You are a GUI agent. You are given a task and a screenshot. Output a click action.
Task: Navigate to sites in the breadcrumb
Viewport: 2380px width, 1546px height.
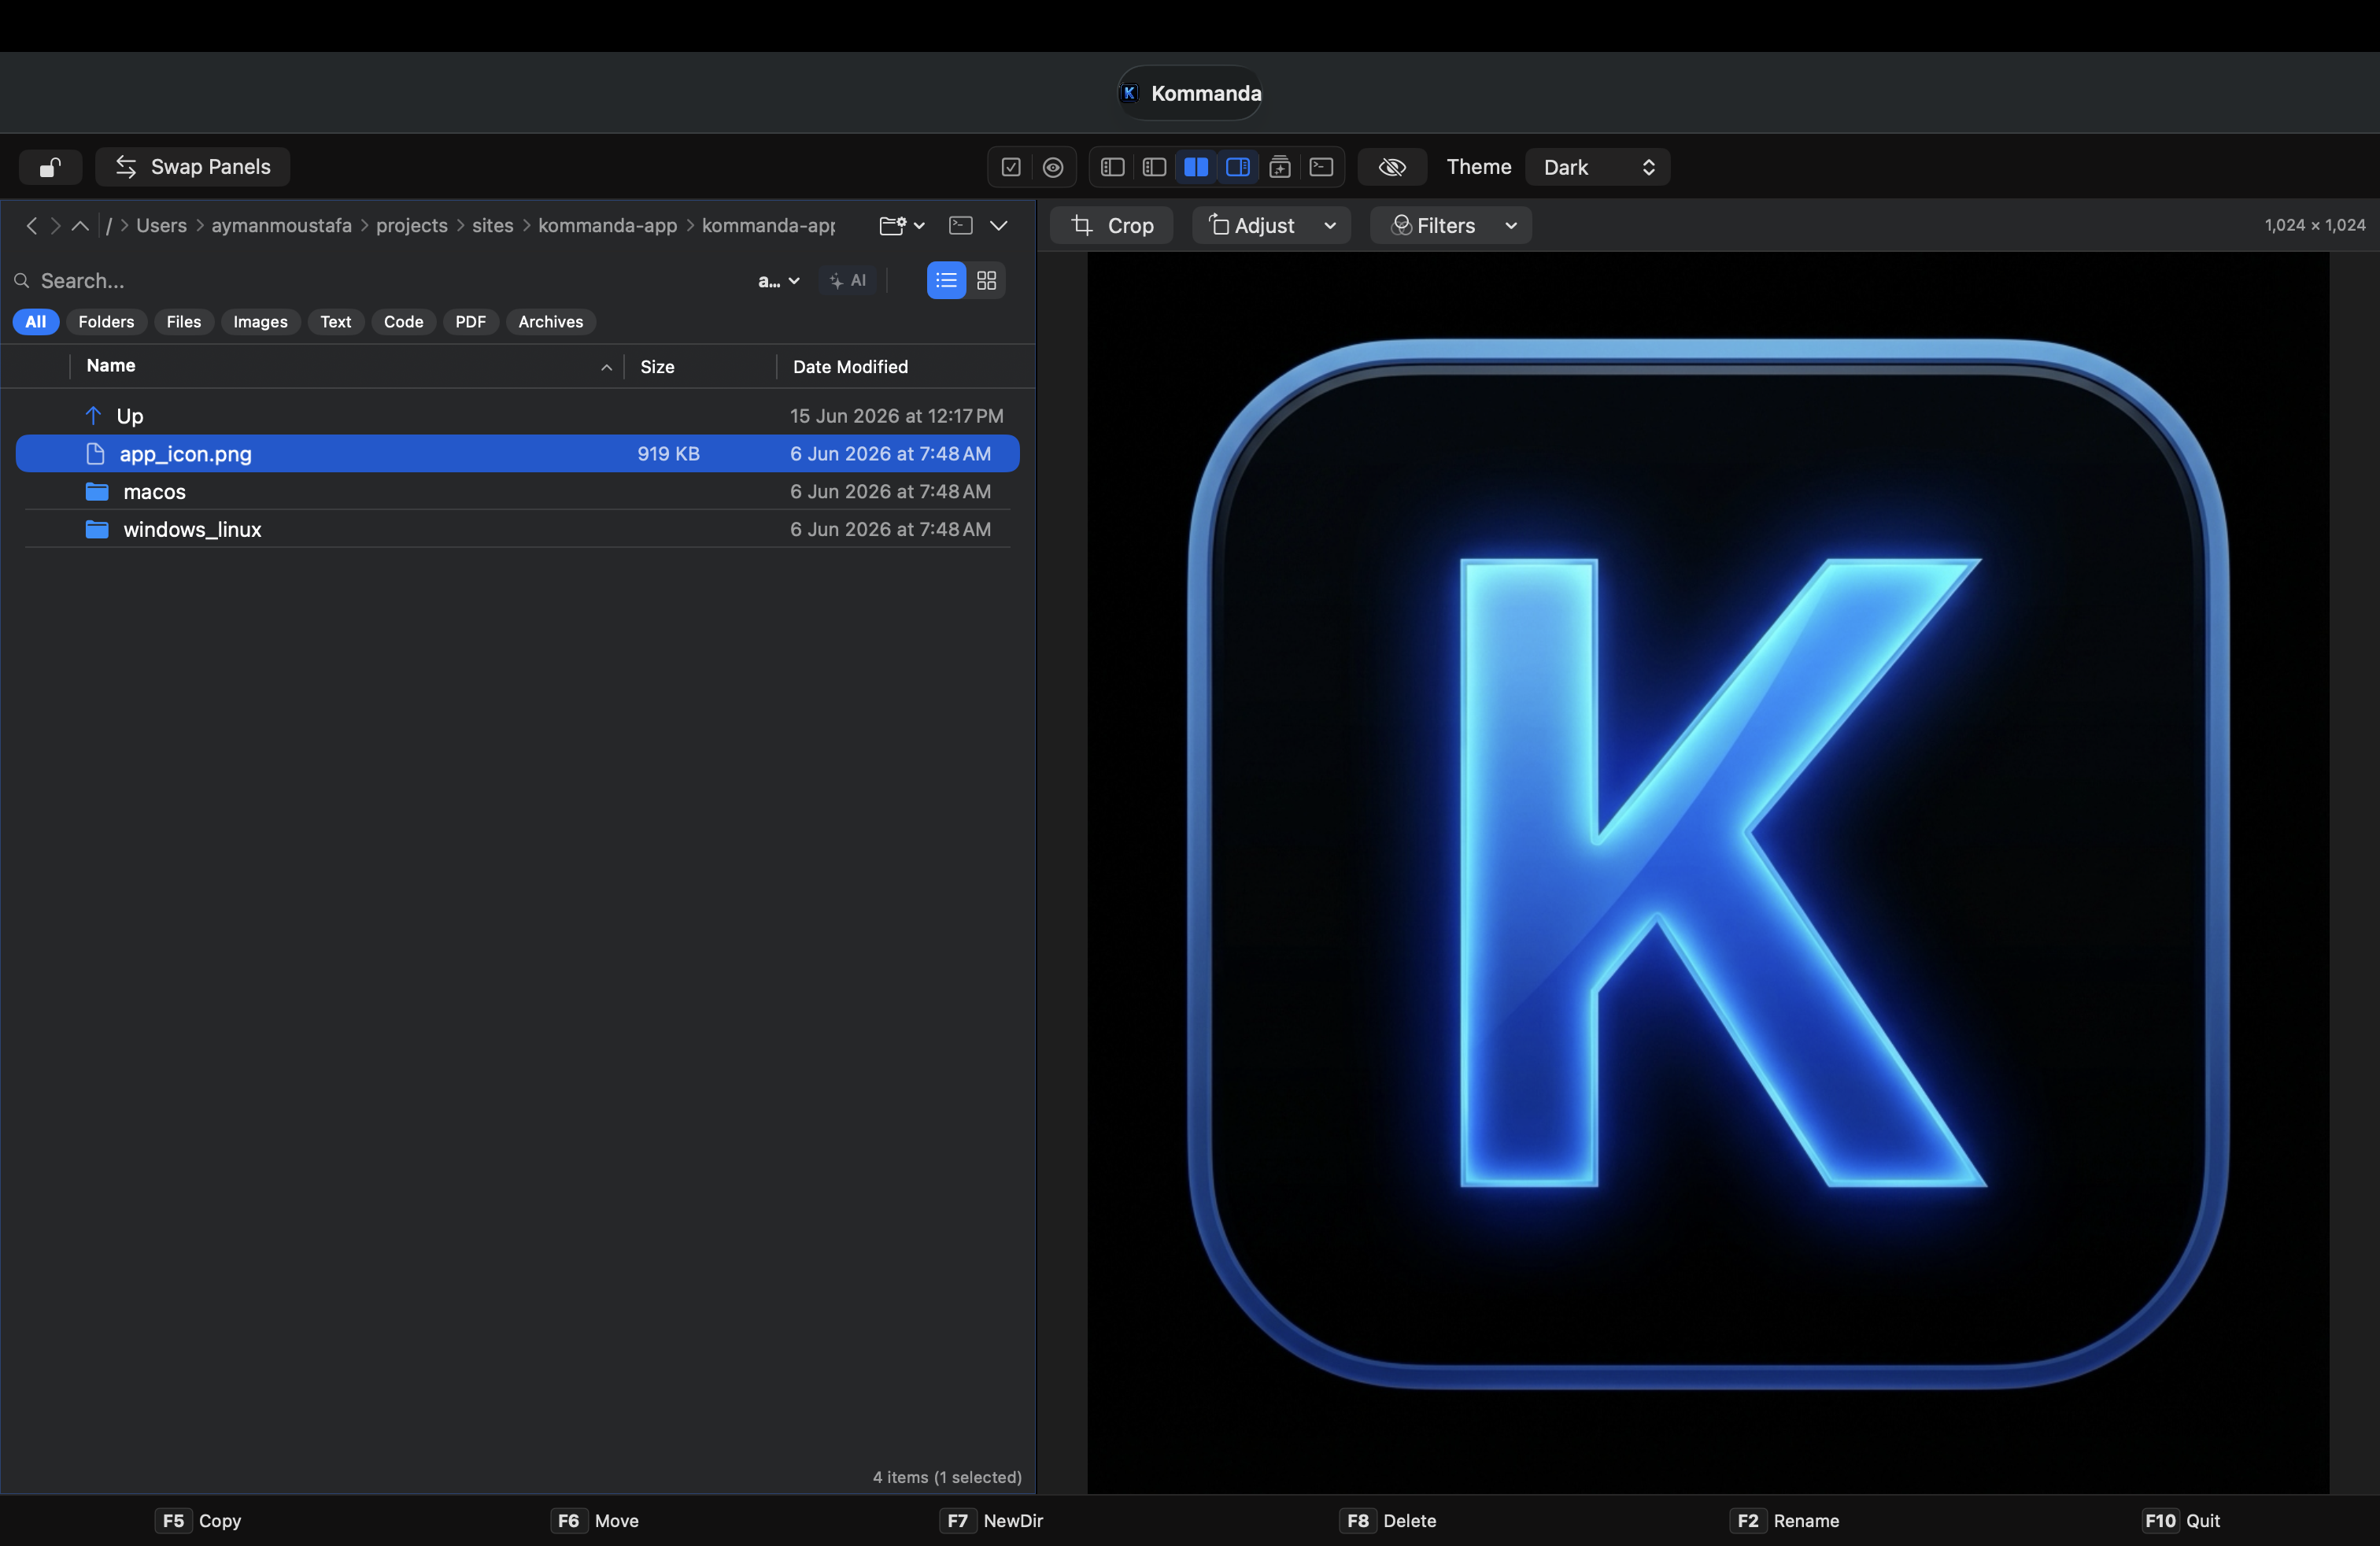[x=493, y=226]
